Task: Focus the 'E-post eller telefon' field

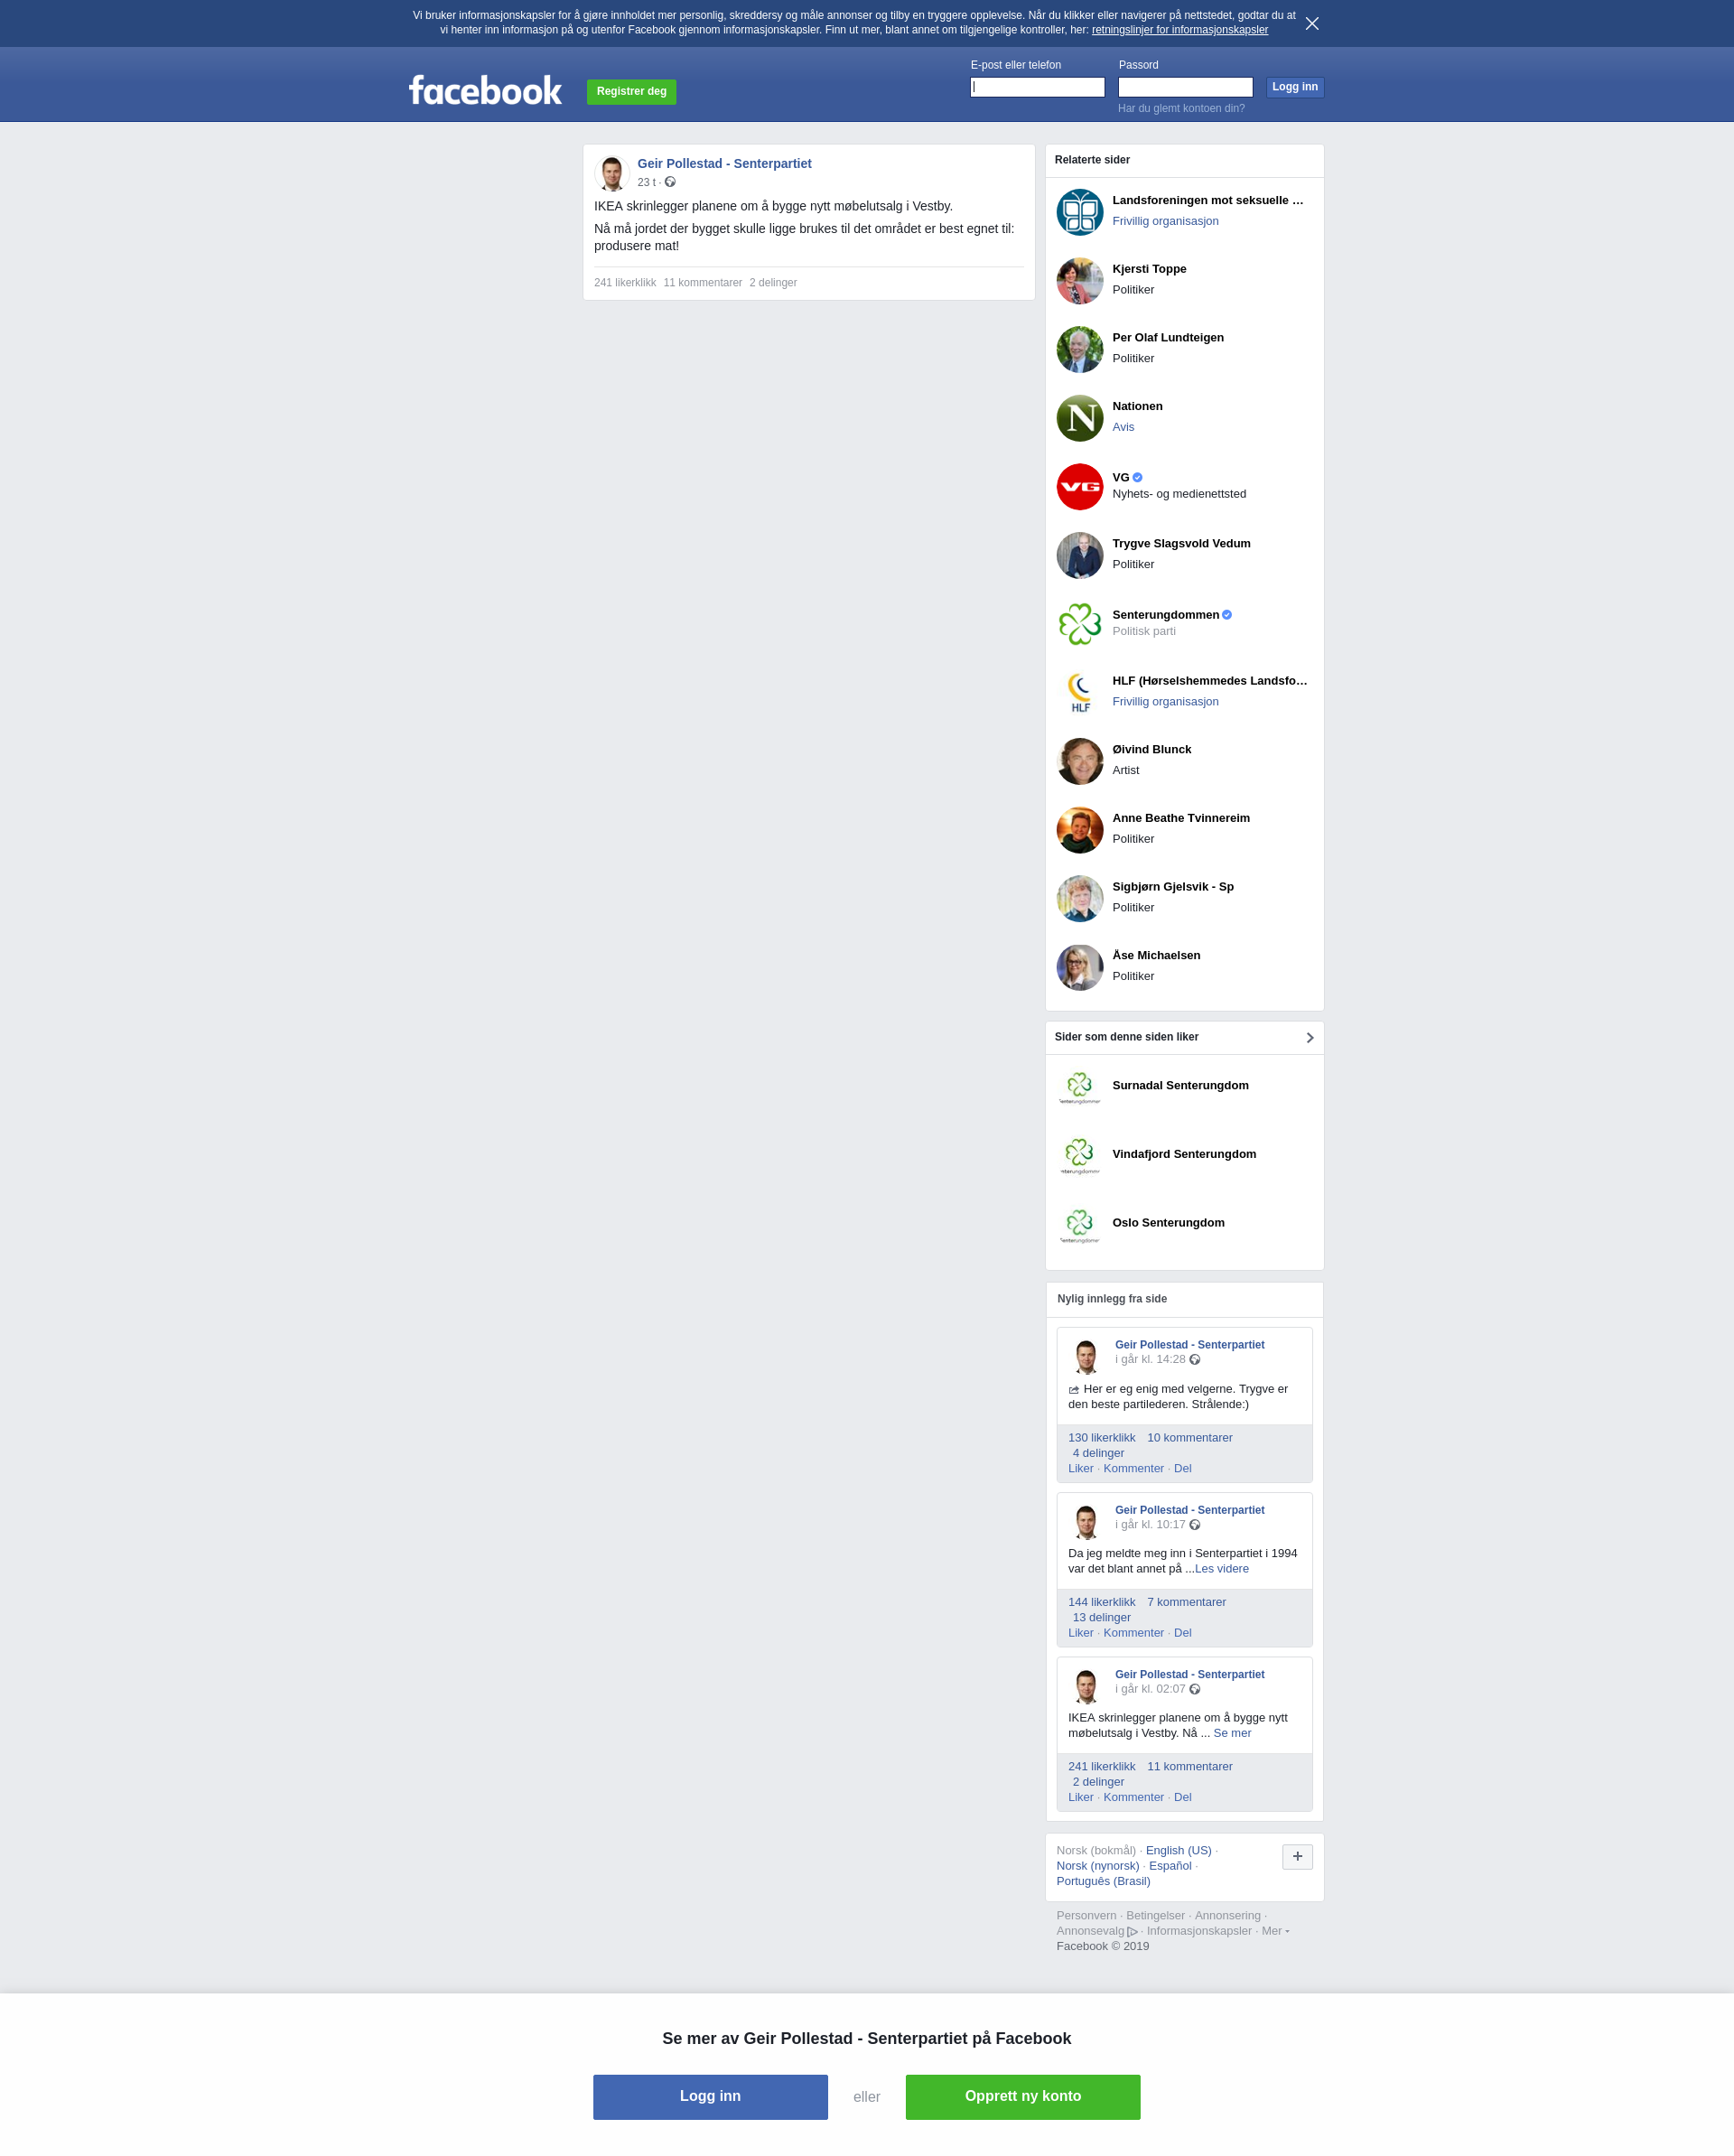Action: point(1037,88)
